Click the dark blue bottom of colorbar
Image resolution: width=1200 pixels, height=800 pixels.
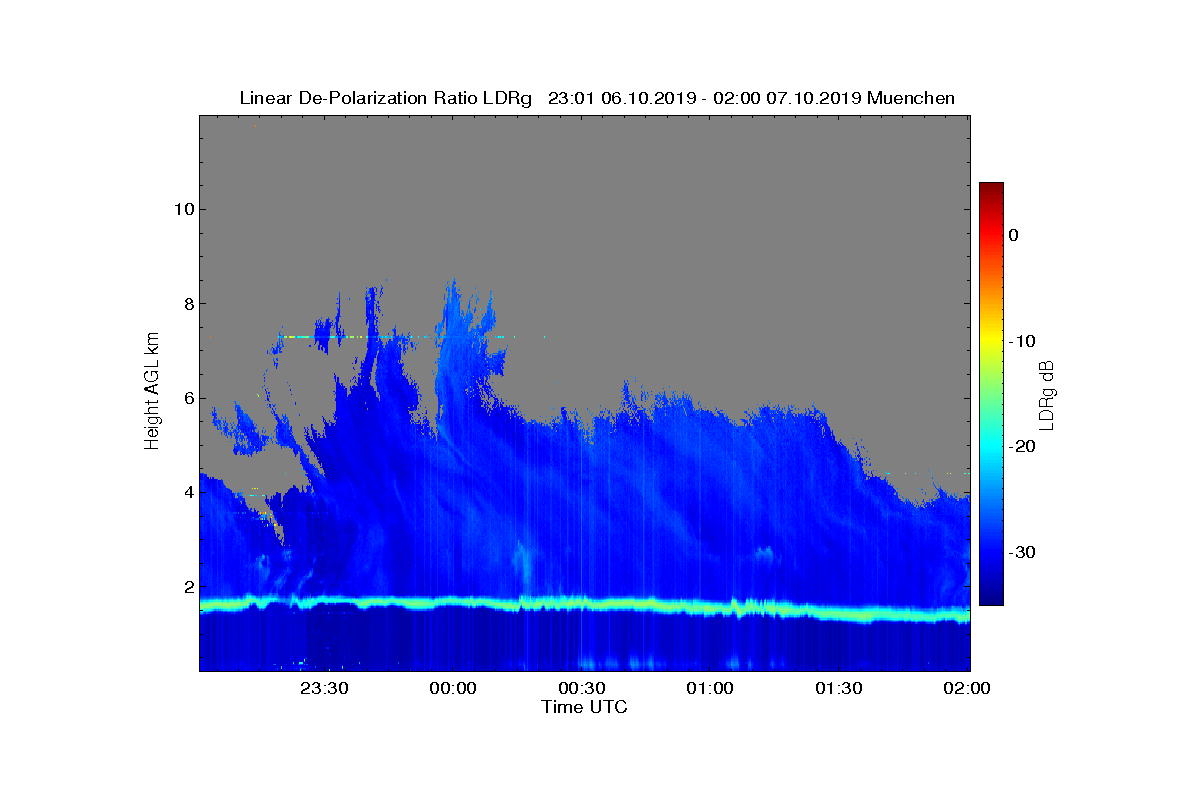(991, 598)
